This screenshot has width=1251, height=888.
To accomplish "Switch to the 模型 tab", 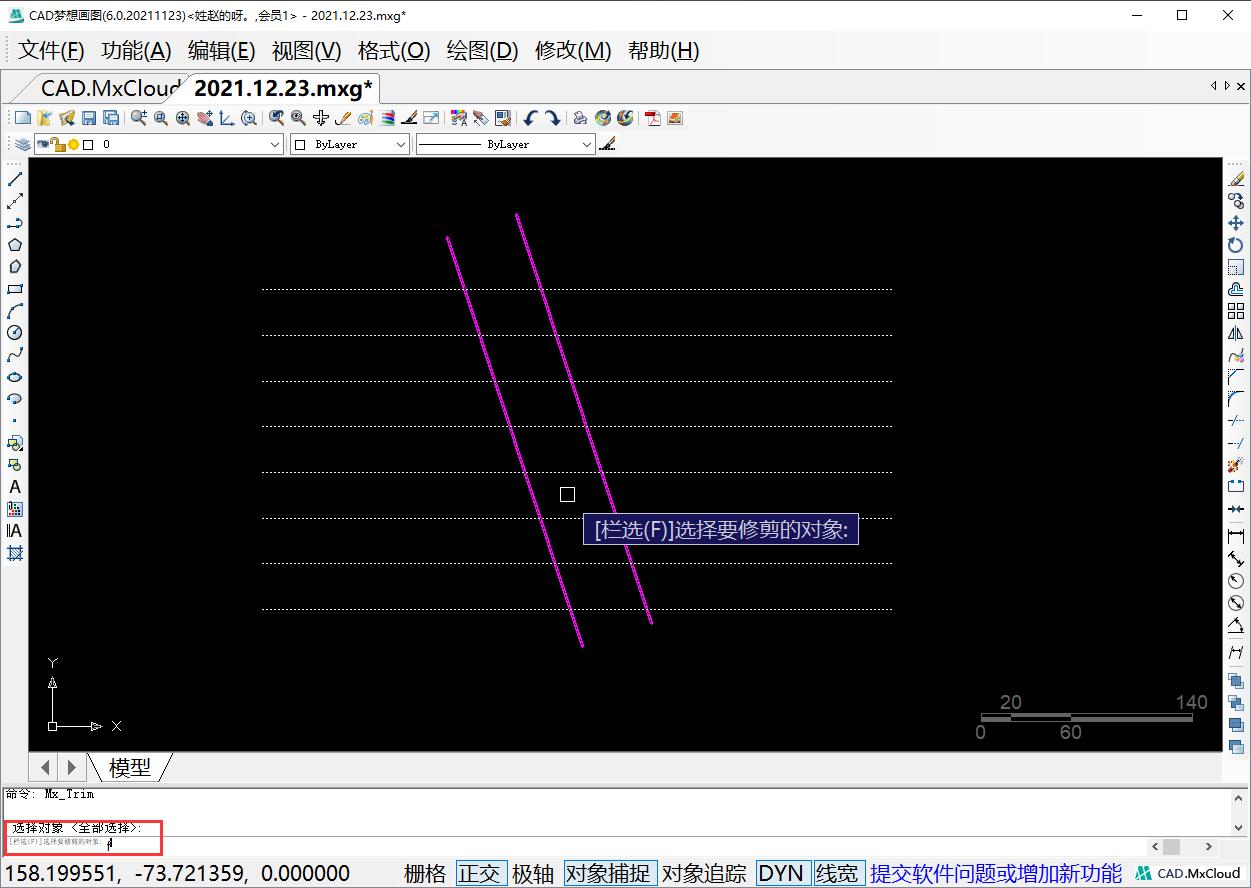I will [x=131, y=767].
